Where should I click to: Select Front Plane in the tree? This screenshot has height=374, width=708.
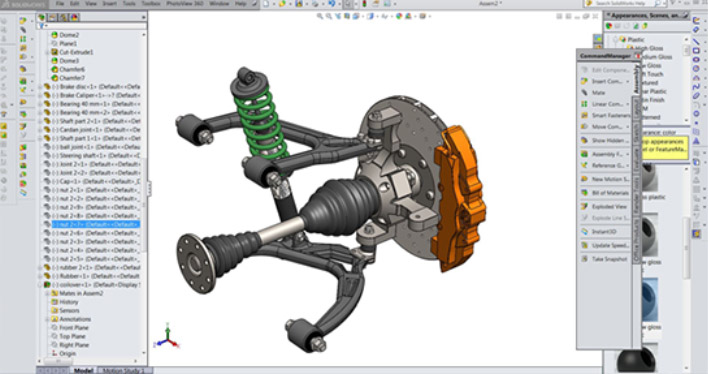coord(74,328)
